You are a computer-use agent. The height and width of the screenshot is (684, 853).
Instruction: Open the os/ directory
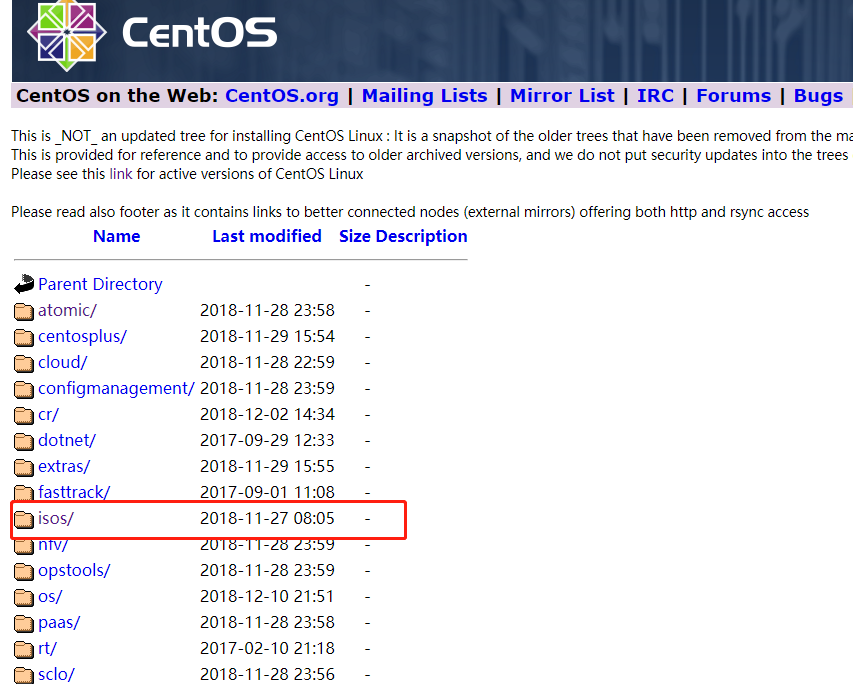point(50,596)
